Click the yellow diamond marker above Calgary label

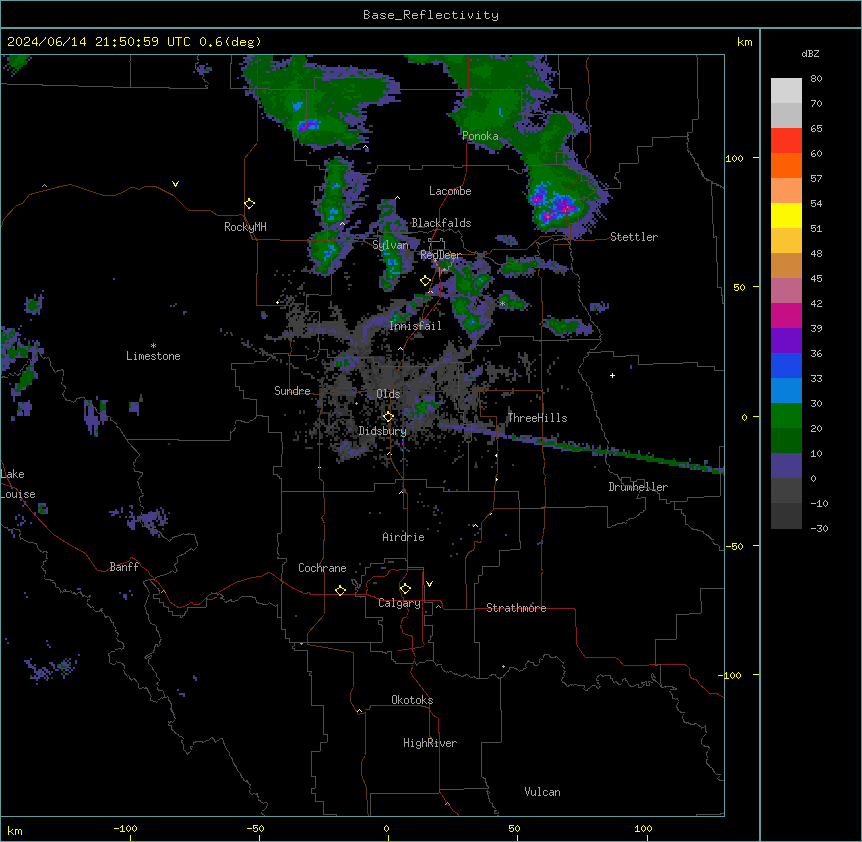(405, 589)
